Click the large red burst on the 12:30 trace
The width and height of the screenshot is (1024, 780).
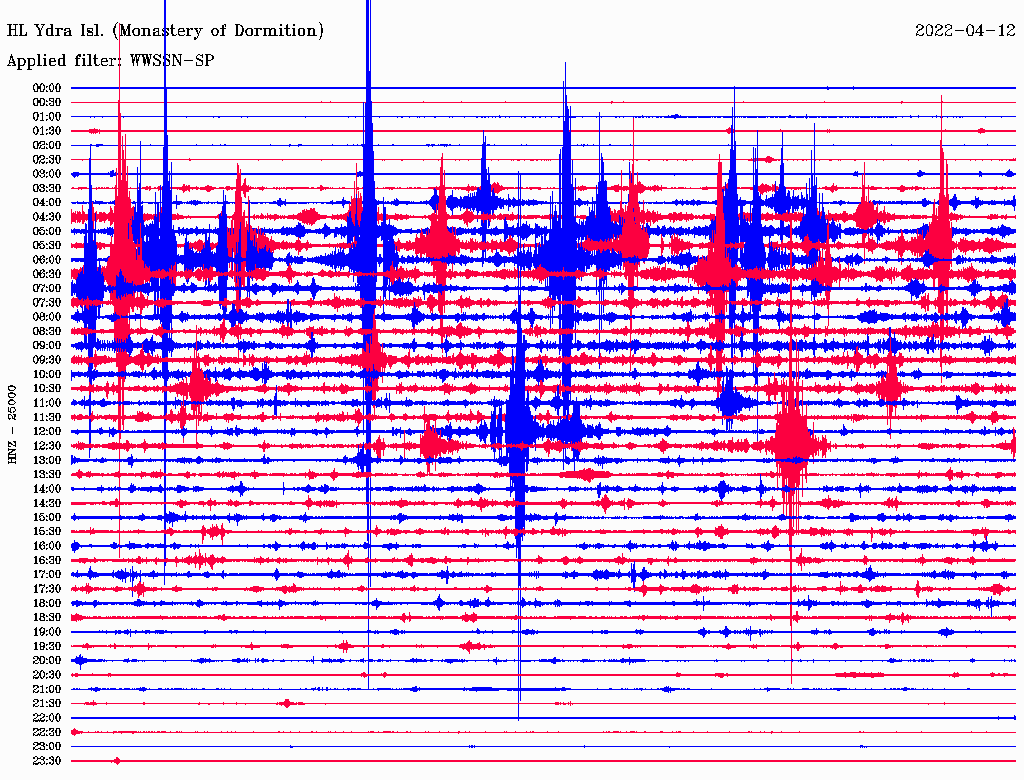click(792, 446)
